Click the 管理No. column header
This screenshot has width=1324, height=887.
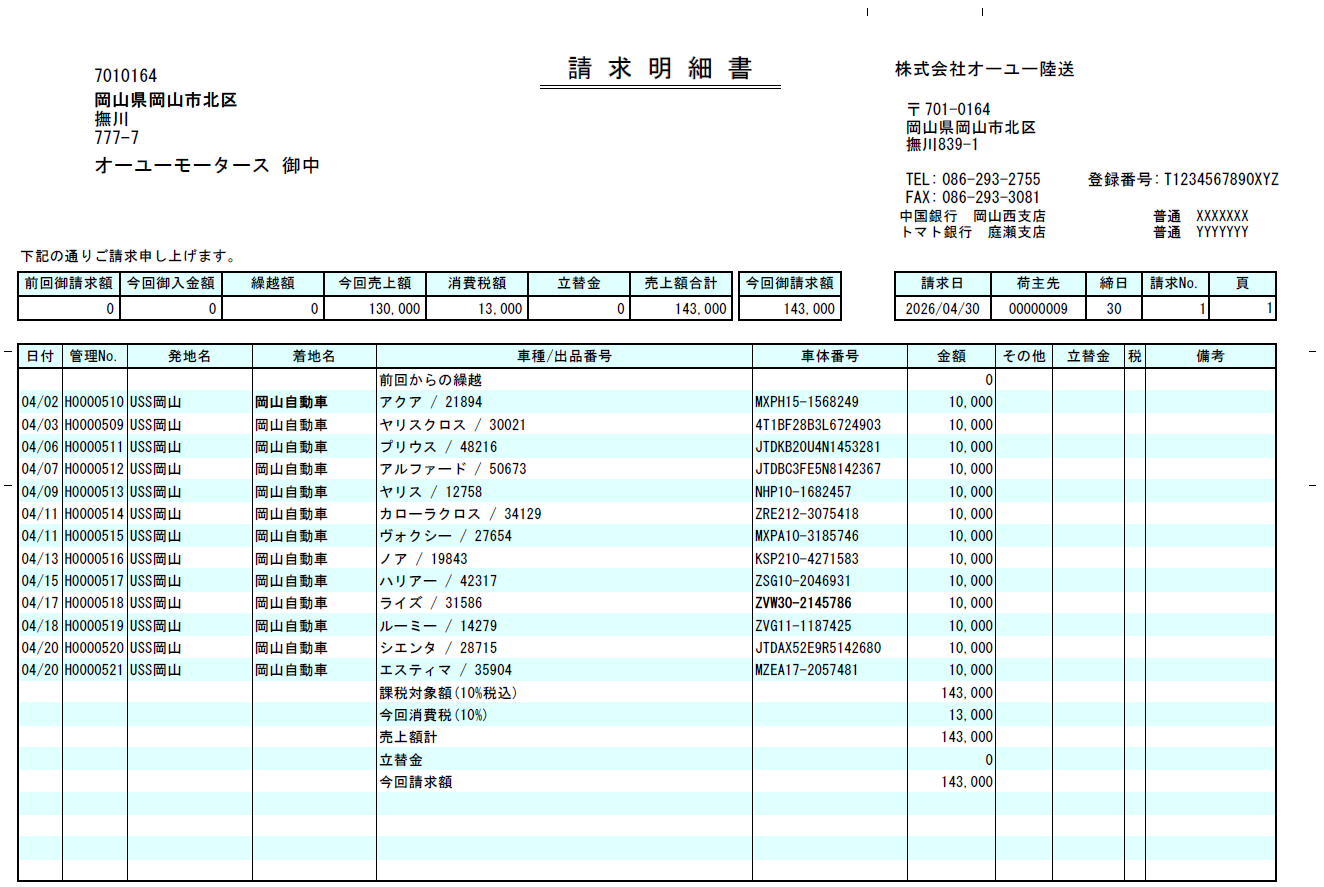94,356
